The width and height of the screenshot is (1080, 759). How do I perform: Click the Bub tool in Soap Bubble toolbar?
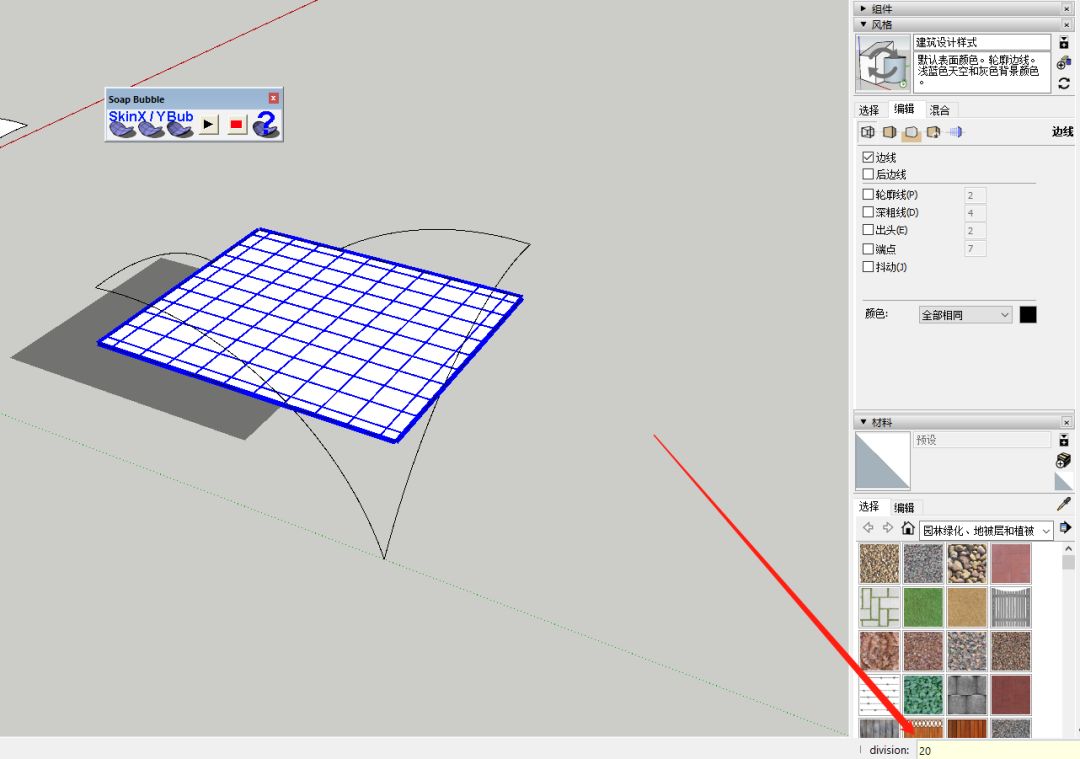[180, 124]
